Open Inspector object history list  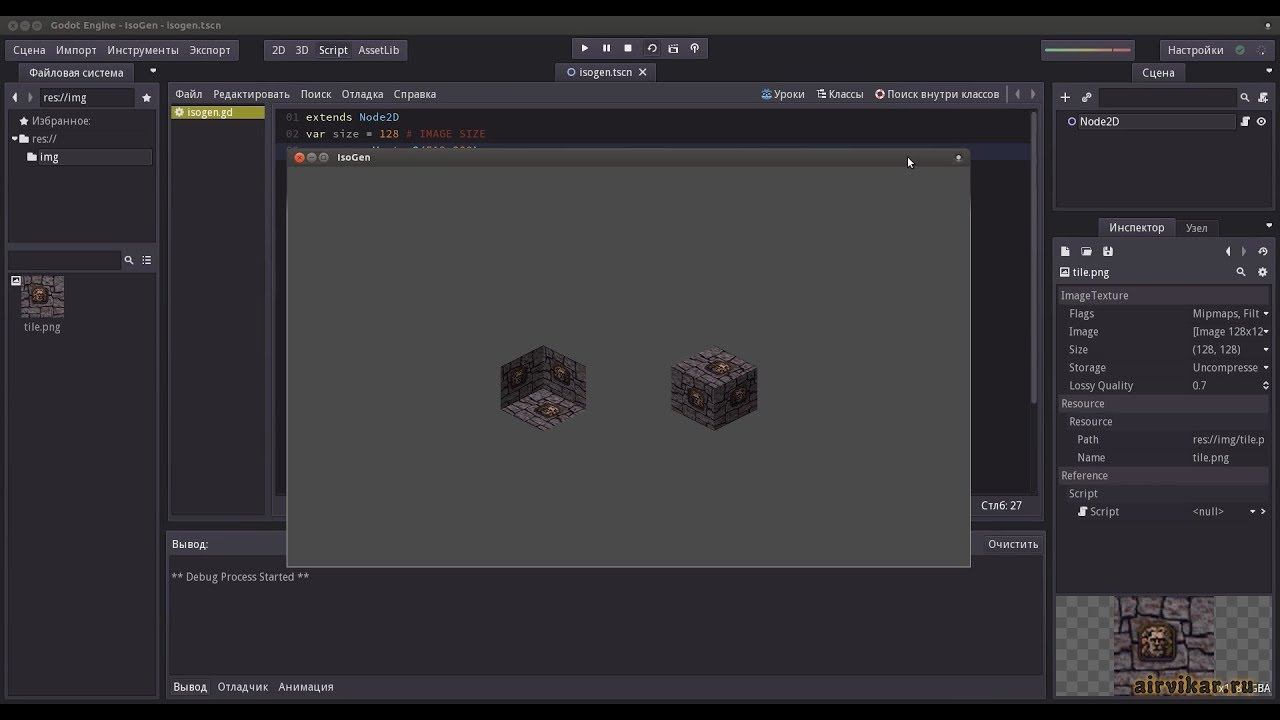[1263, 252]
